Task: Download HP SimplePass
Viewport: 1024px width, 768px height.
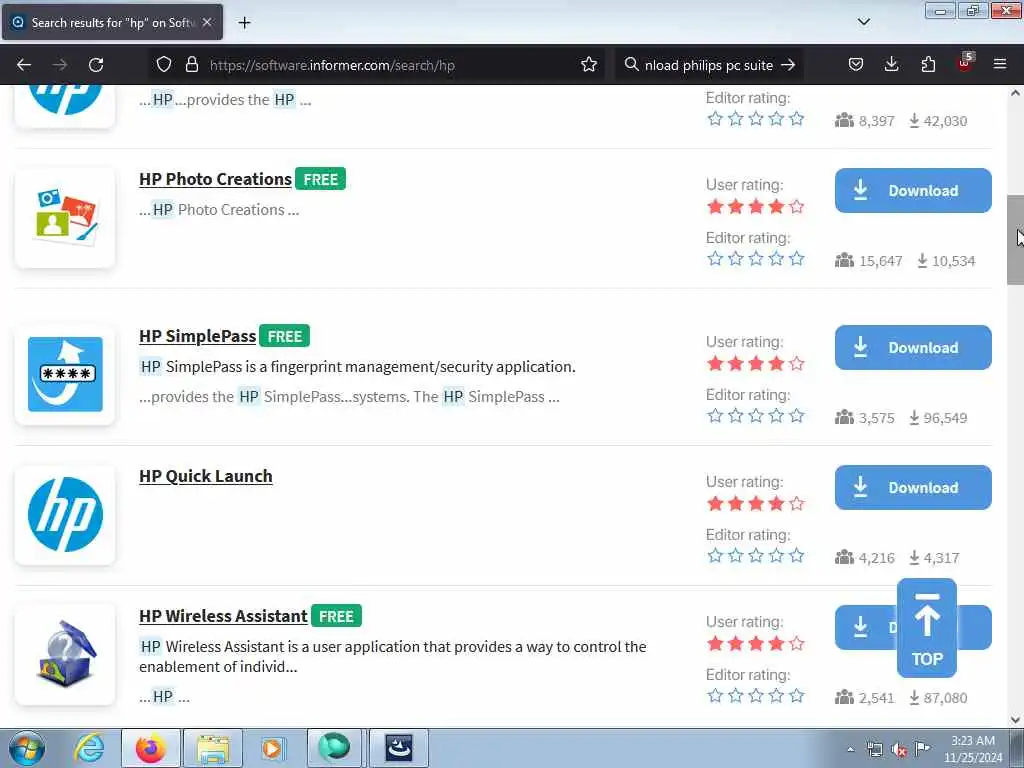Action: coord(913,347)
